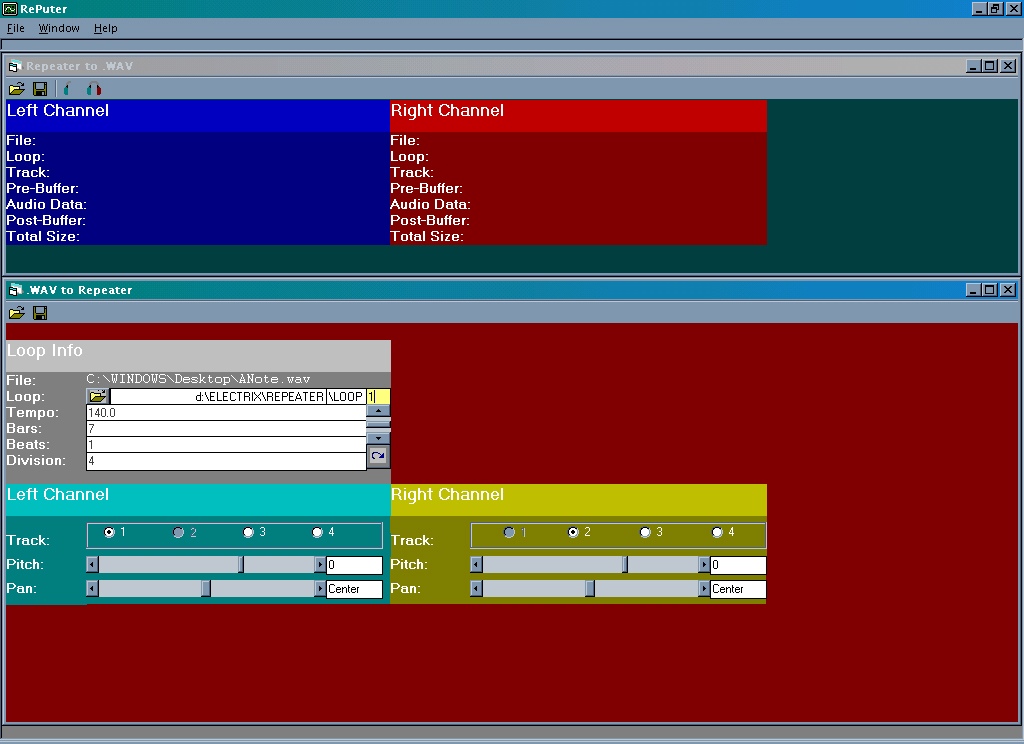Image resolution: width=1024 pixels, height=744 pixels.
Task: Save the loop using WAV to Repeater's disk icon
Action: click(x=40, y=313)
